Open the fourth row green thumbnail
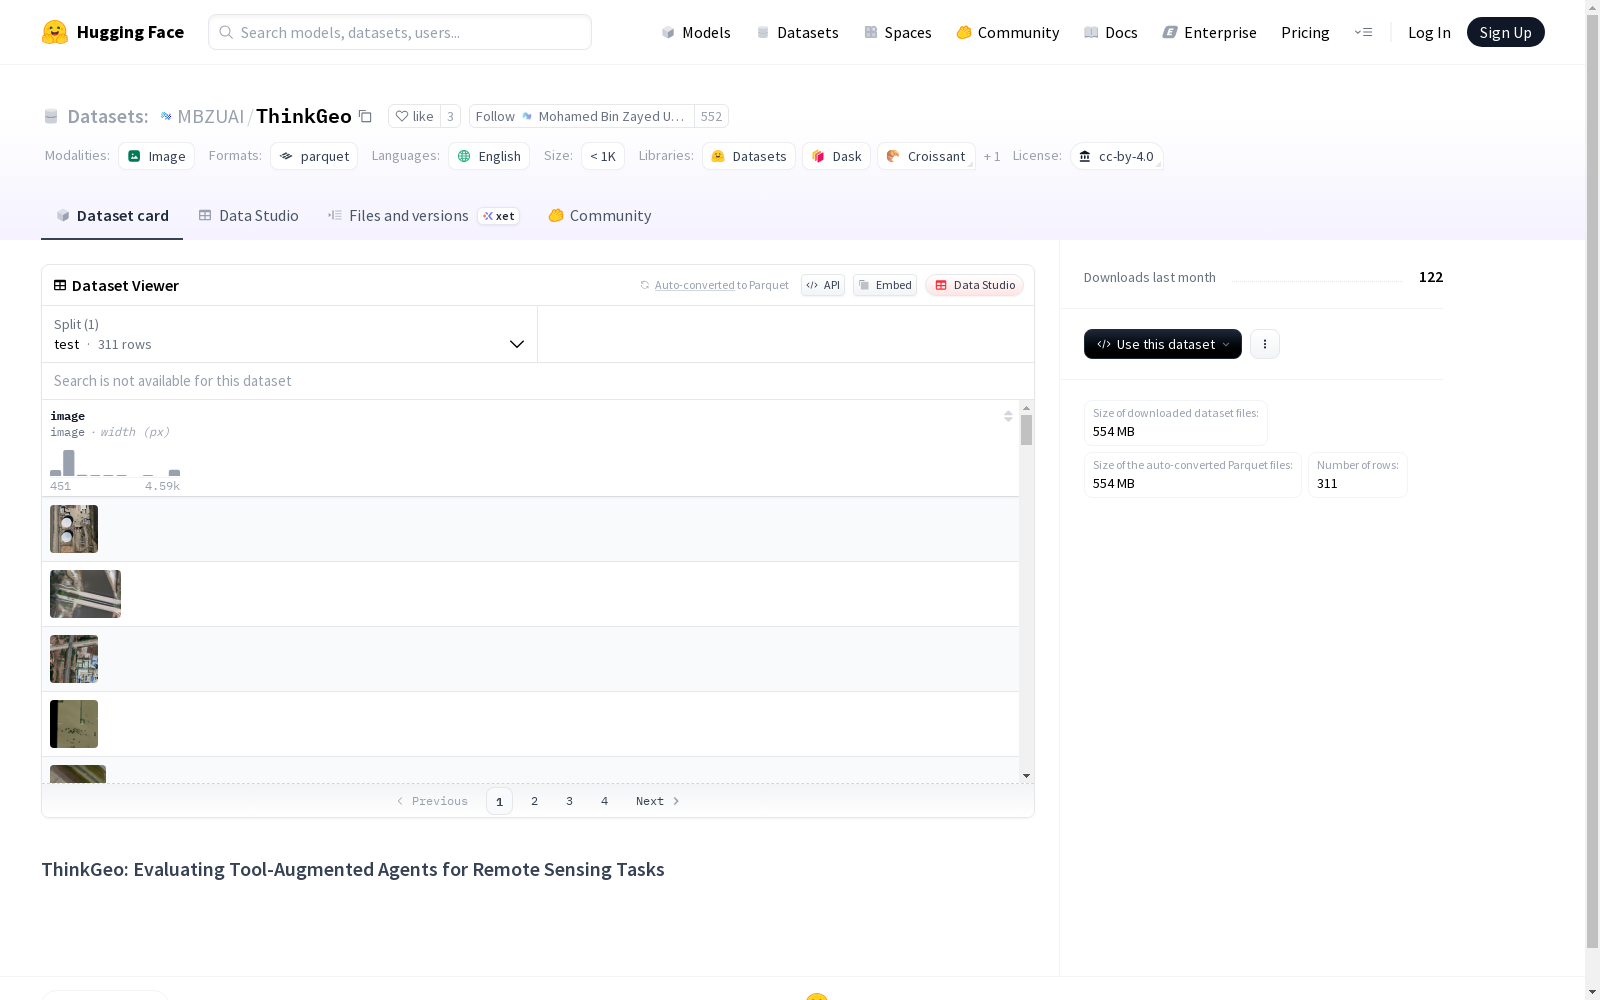 [74, 724]
